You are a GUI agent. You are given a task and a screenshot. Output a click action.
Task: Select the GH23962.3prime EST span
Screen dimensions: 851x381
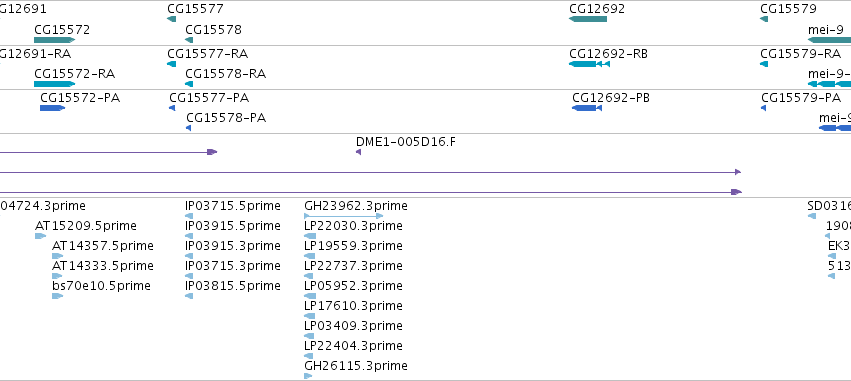344,216
